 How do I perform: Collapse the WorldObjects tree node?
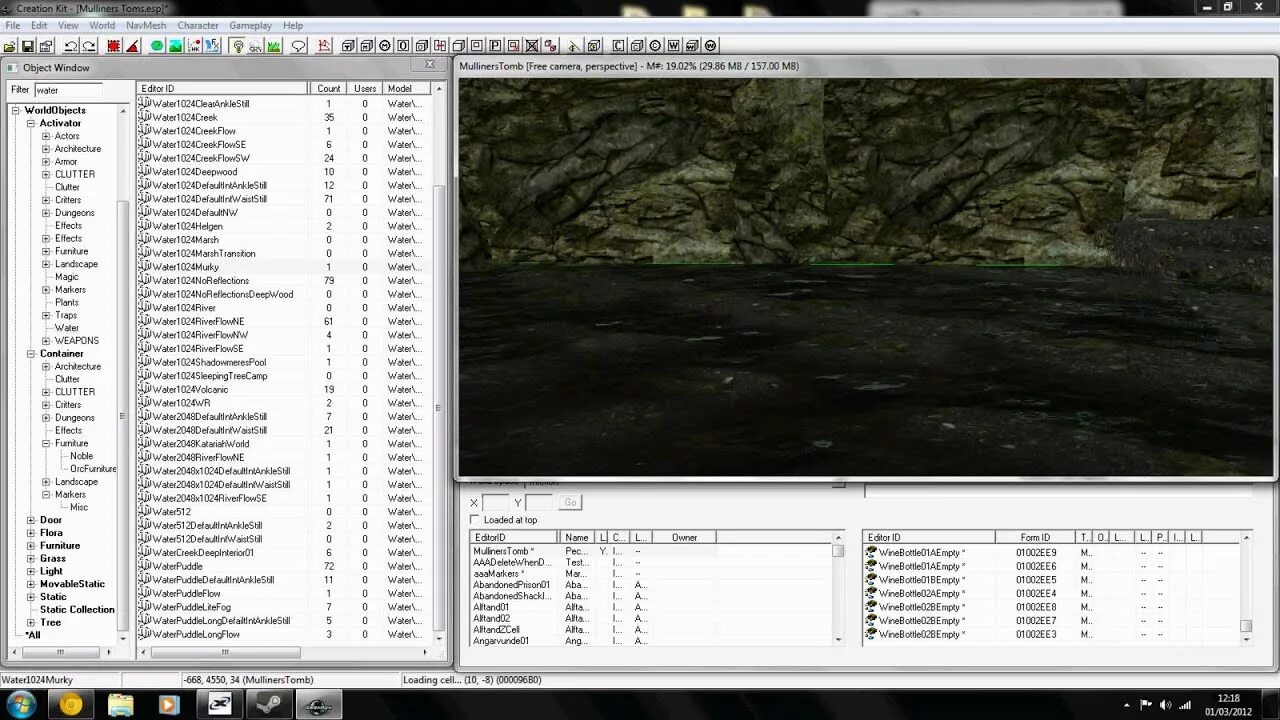(x=16, y=111)
